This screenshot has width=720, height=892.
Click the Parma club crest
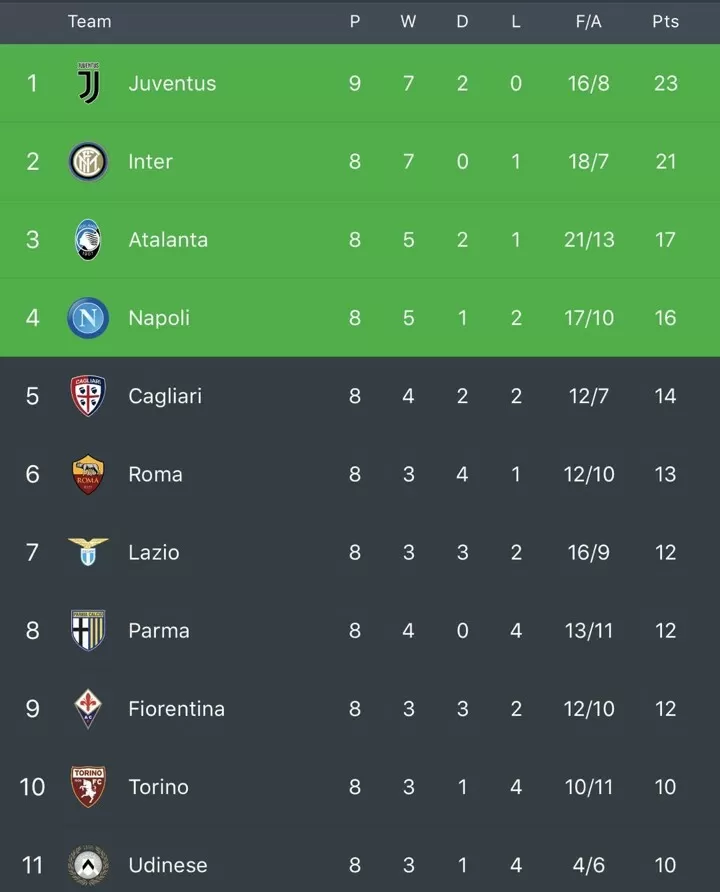(88, 630)
